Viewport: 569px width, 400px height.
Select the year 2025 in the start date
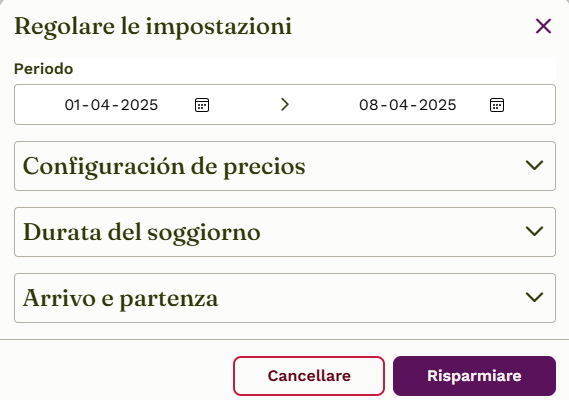(139, 105)
